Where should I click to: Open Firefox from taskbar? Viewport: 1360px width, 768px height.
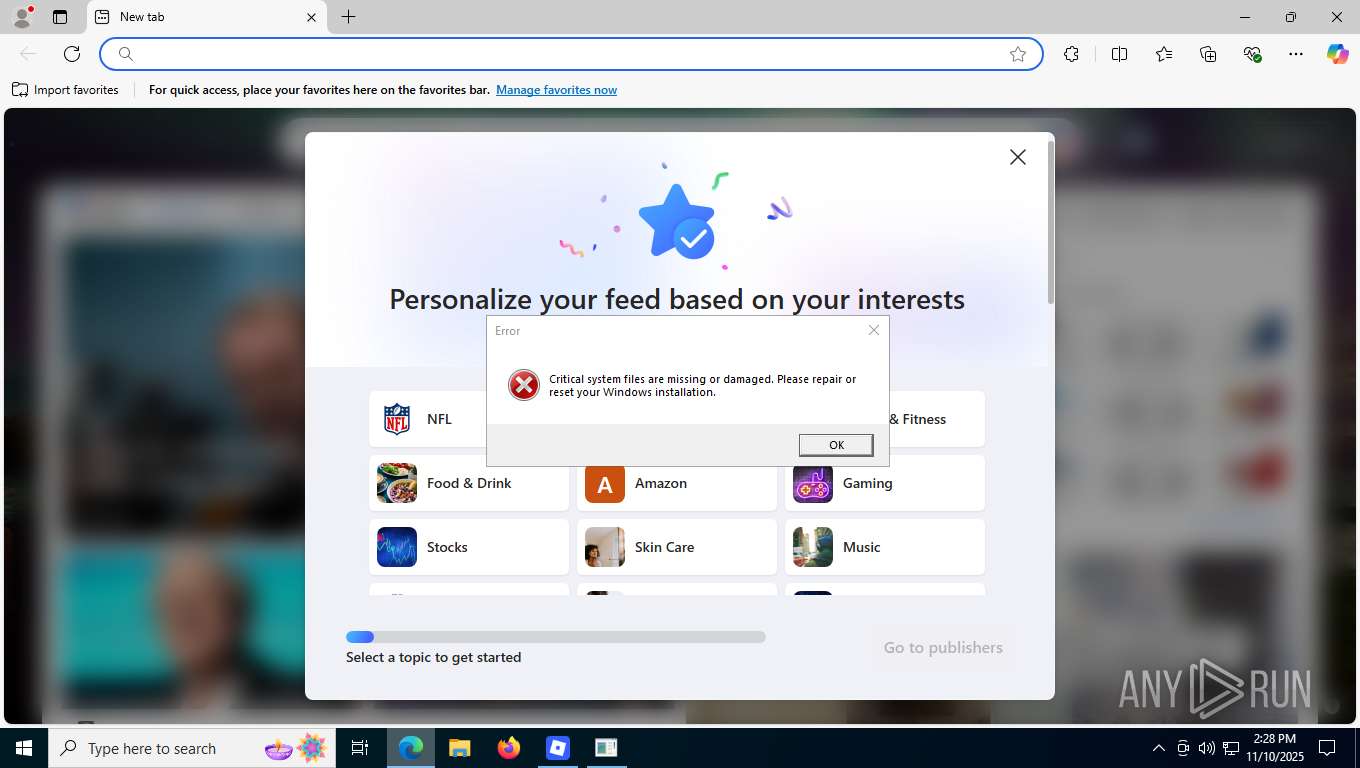[x=509, y=748]
